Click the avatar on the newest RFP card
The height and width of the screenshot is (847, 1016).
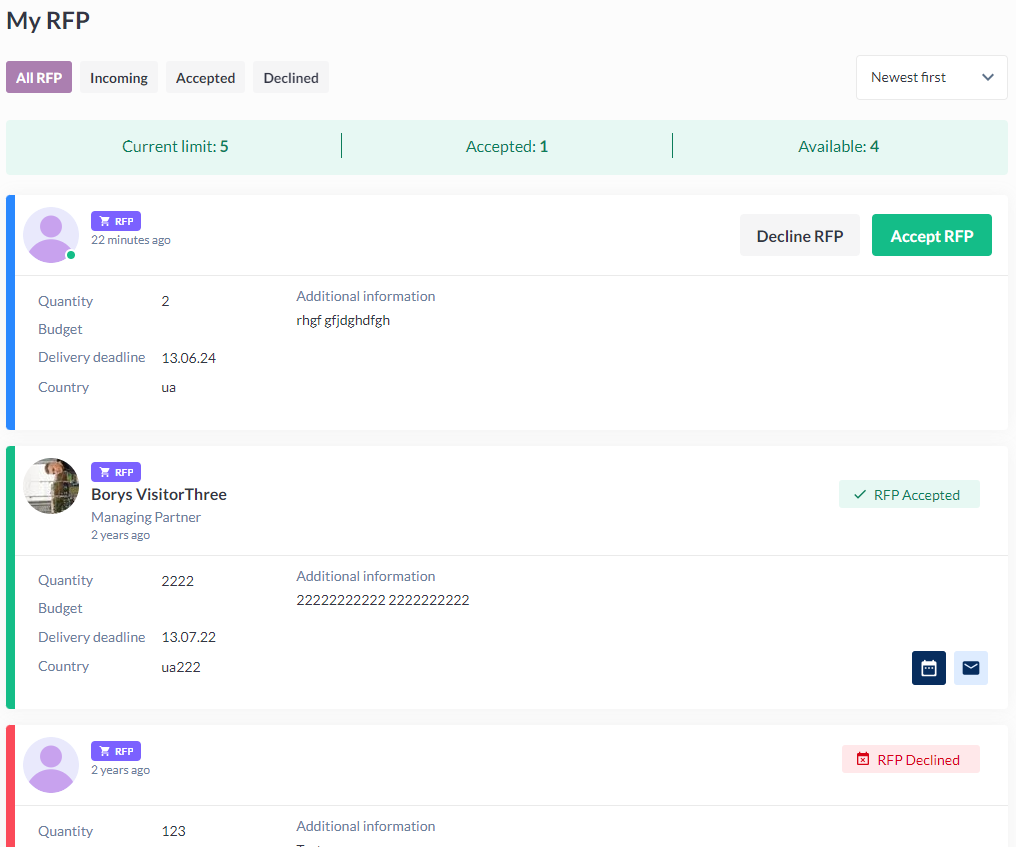[51, 235]
